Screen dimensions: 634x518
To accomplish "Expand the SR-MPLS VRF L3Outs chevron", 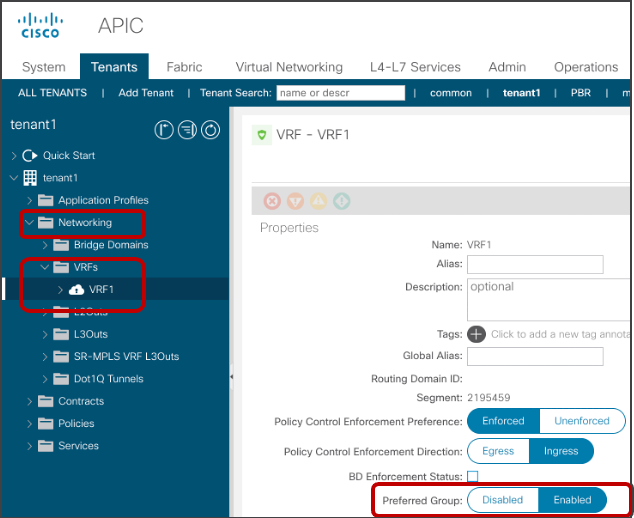I will click(45, 356).
